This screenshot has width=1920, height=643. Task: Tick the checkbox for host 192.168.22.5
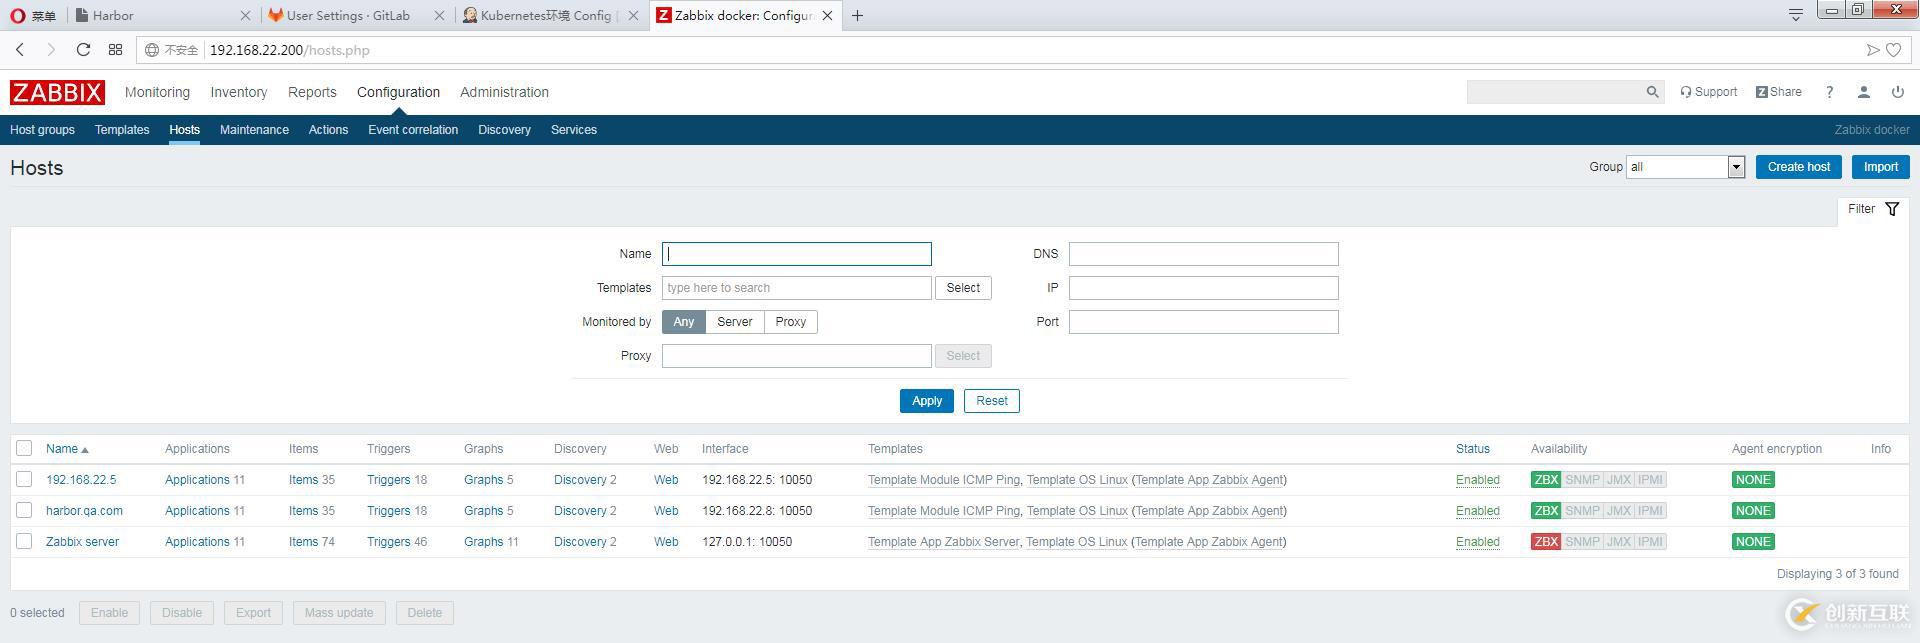tap(24, 480)
